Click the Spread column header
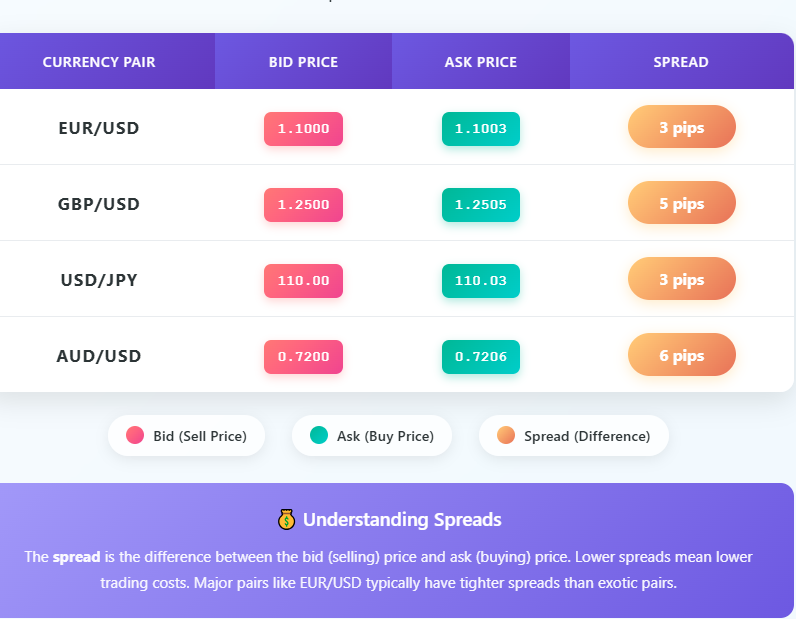The width and height of the screenshot is (796, 619). tap(681, 62)
